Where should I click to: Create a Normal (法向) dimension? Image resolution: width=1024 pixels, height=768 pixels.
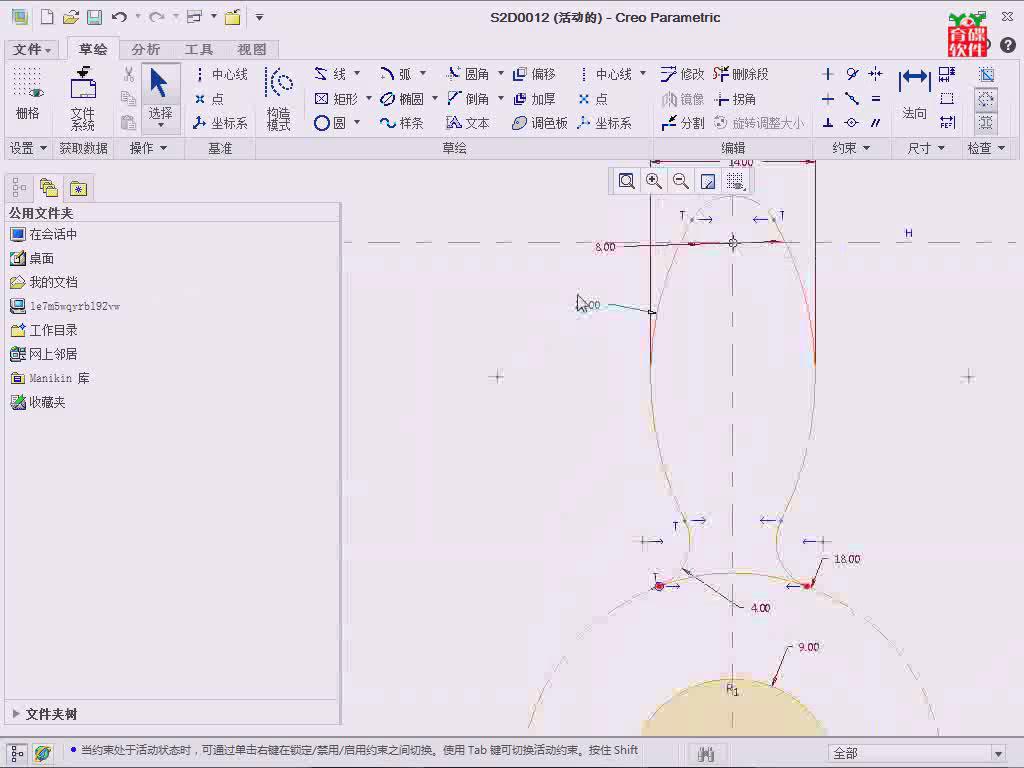914,93
